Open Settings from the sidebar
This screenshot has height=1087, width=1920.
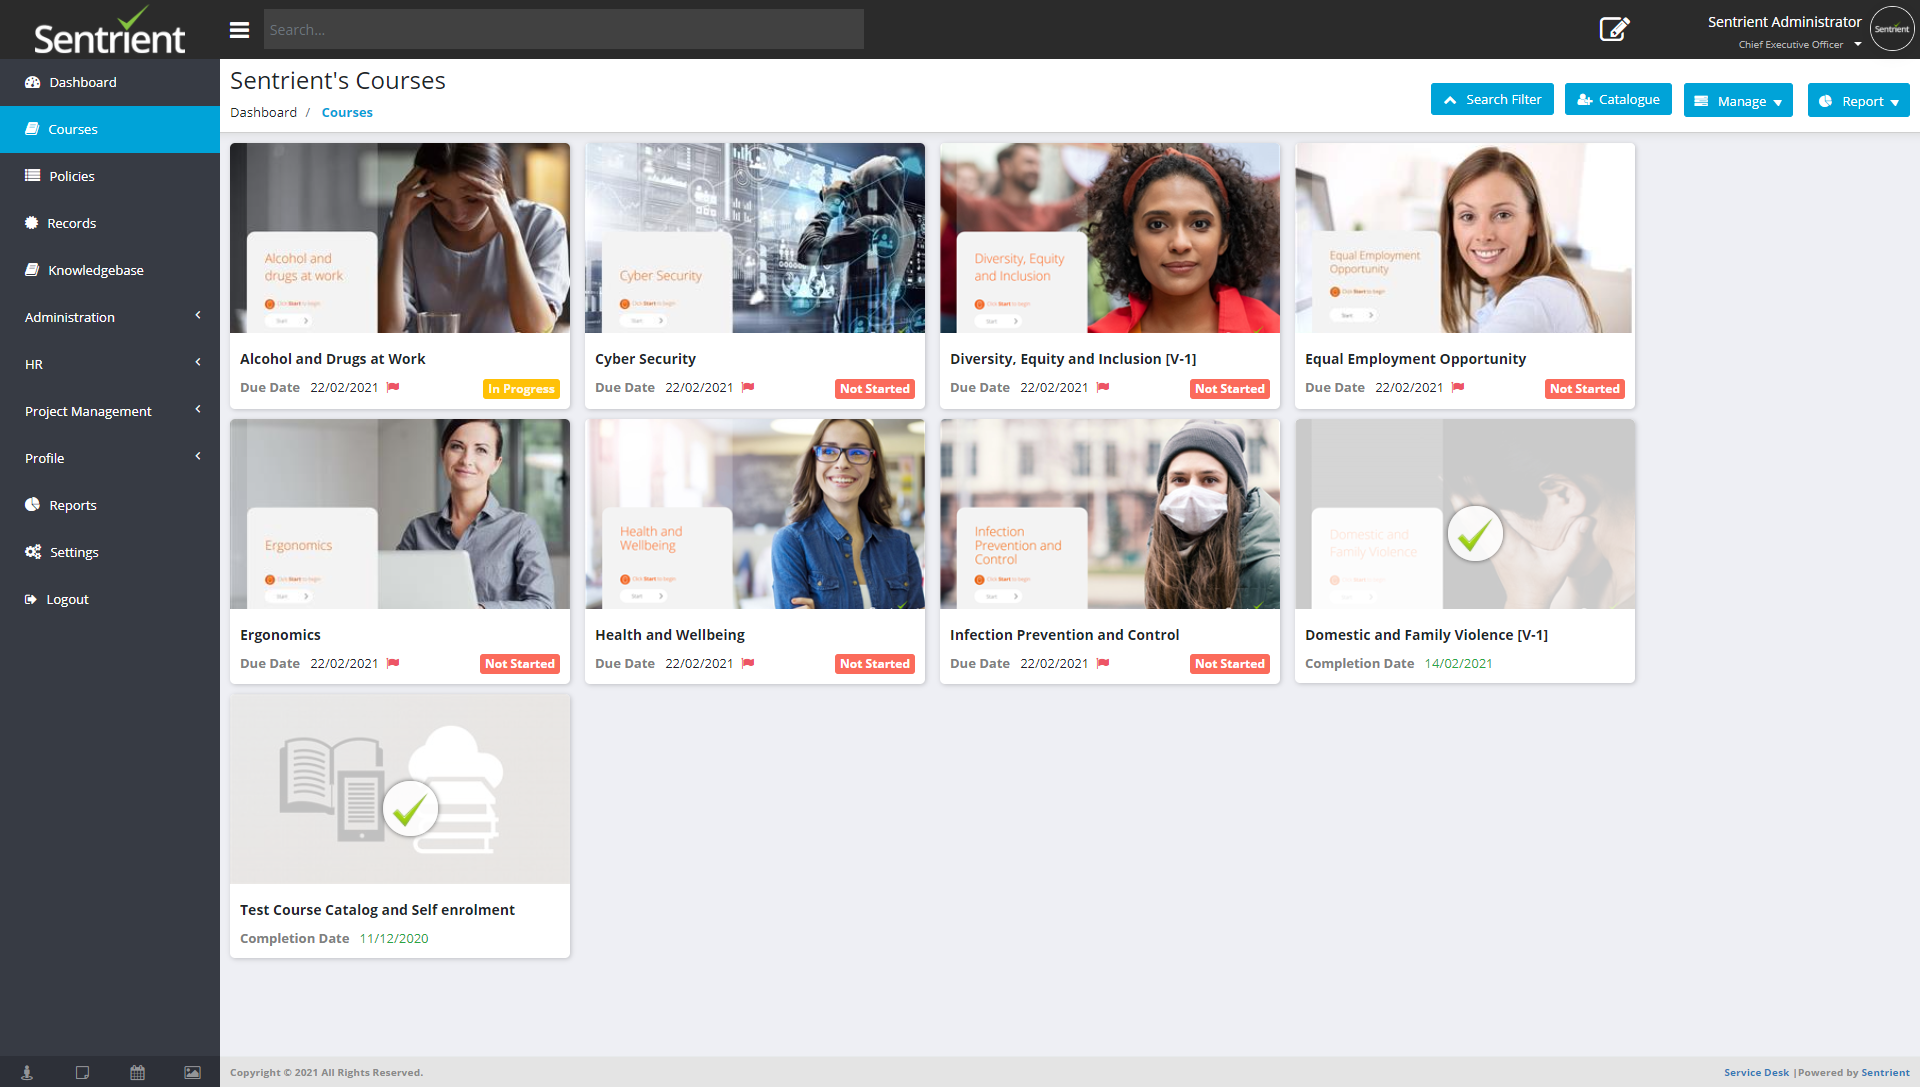pos(31,552)
